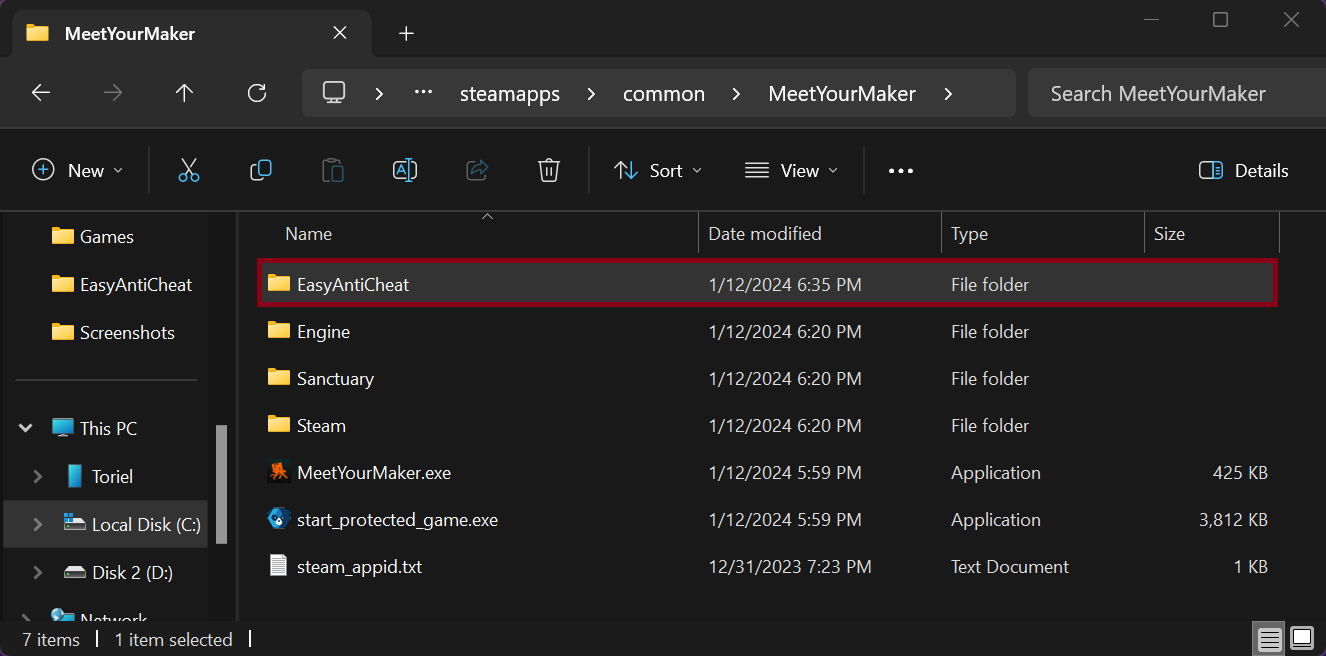
Task: Open the View dropdown menu
Action: (x=791, y=171)
